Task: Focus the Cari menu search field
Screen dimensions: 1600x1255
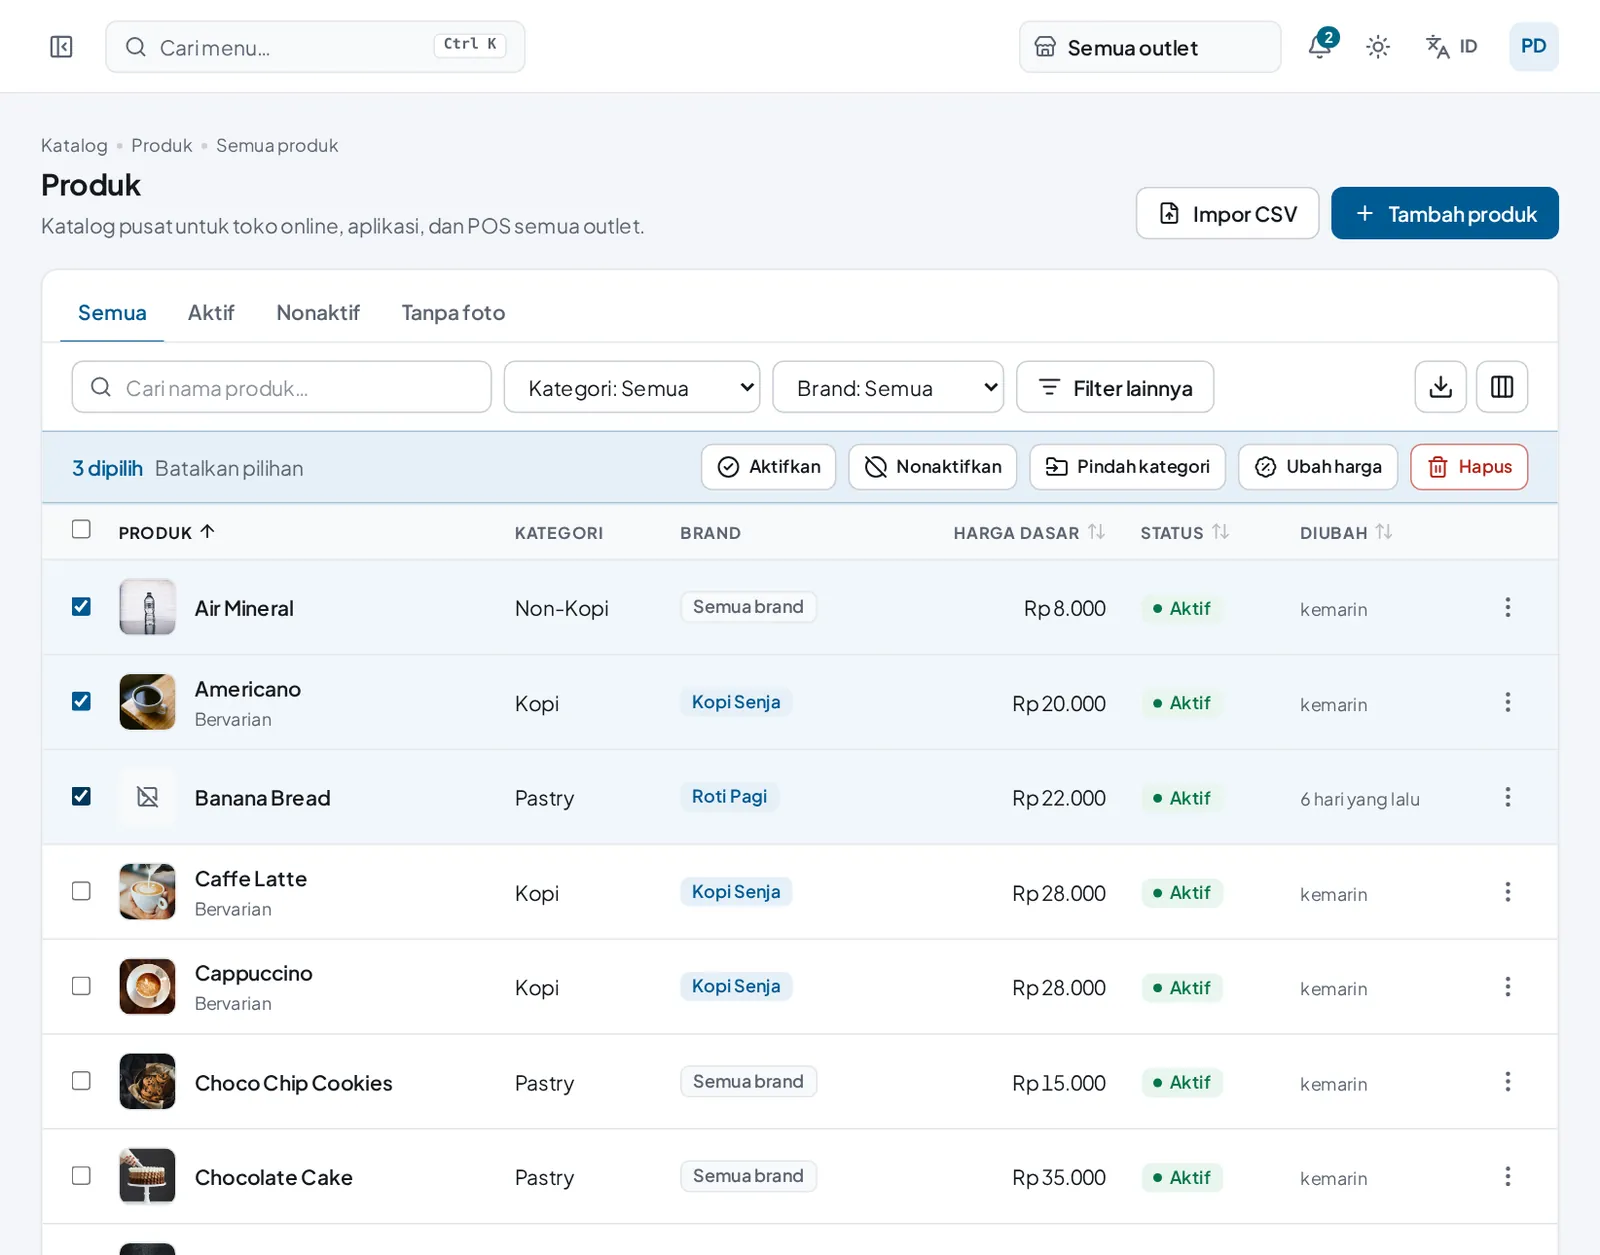Action: [x=315, y=47]
